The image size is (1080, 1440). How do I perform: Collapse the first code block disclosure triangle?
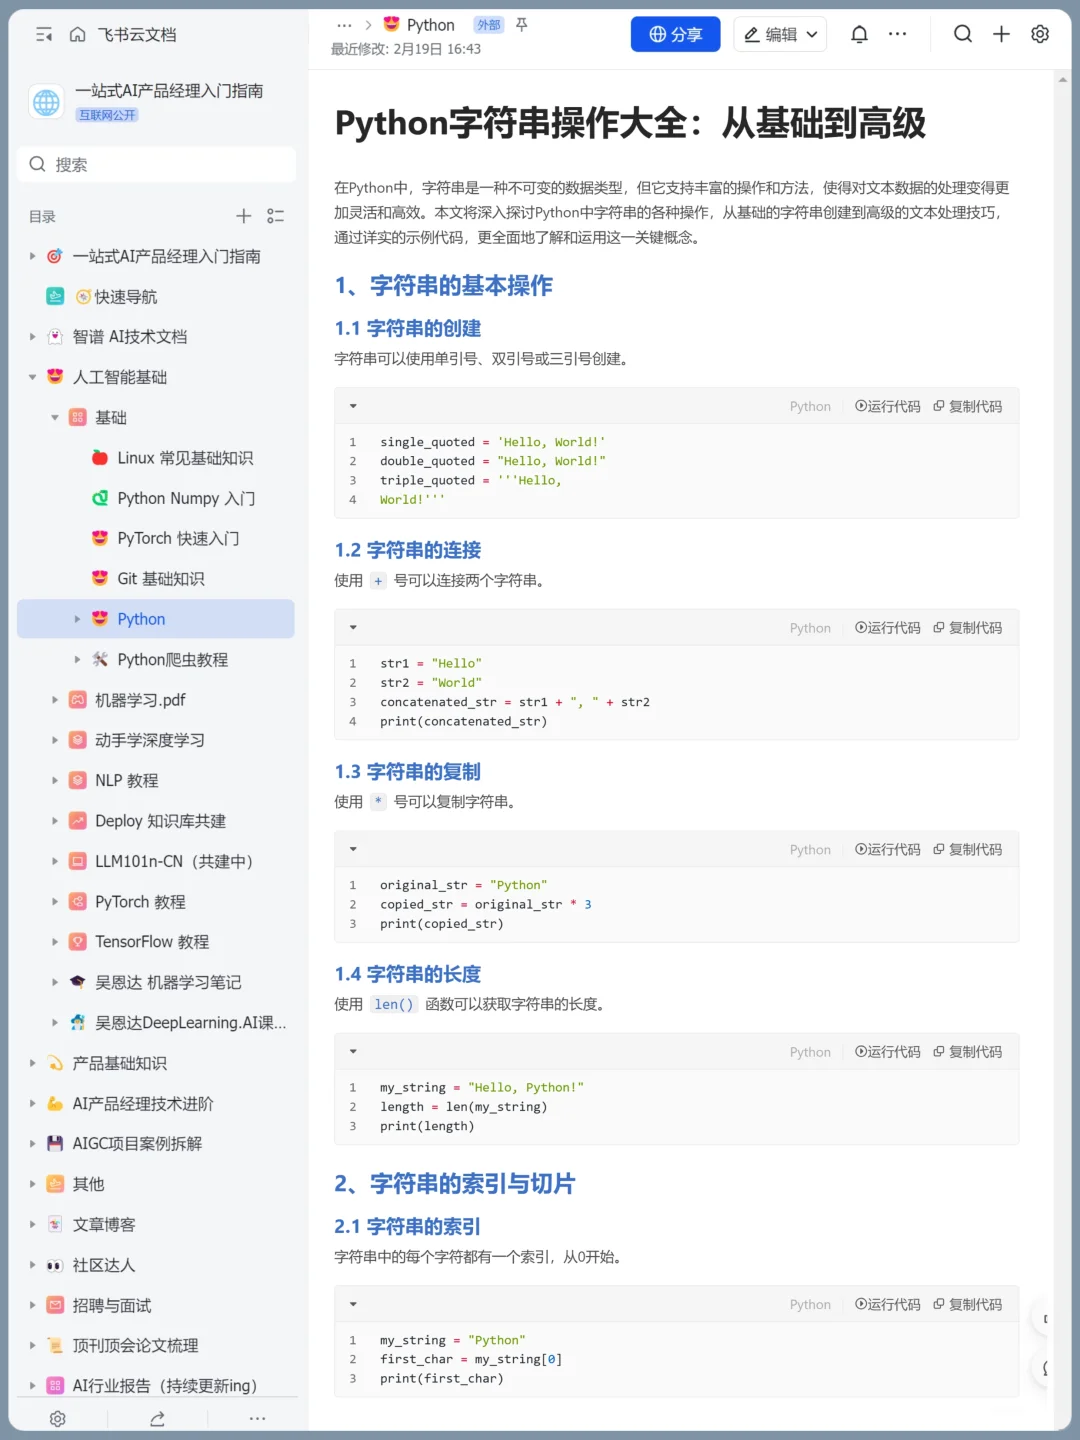pos(353,406)
